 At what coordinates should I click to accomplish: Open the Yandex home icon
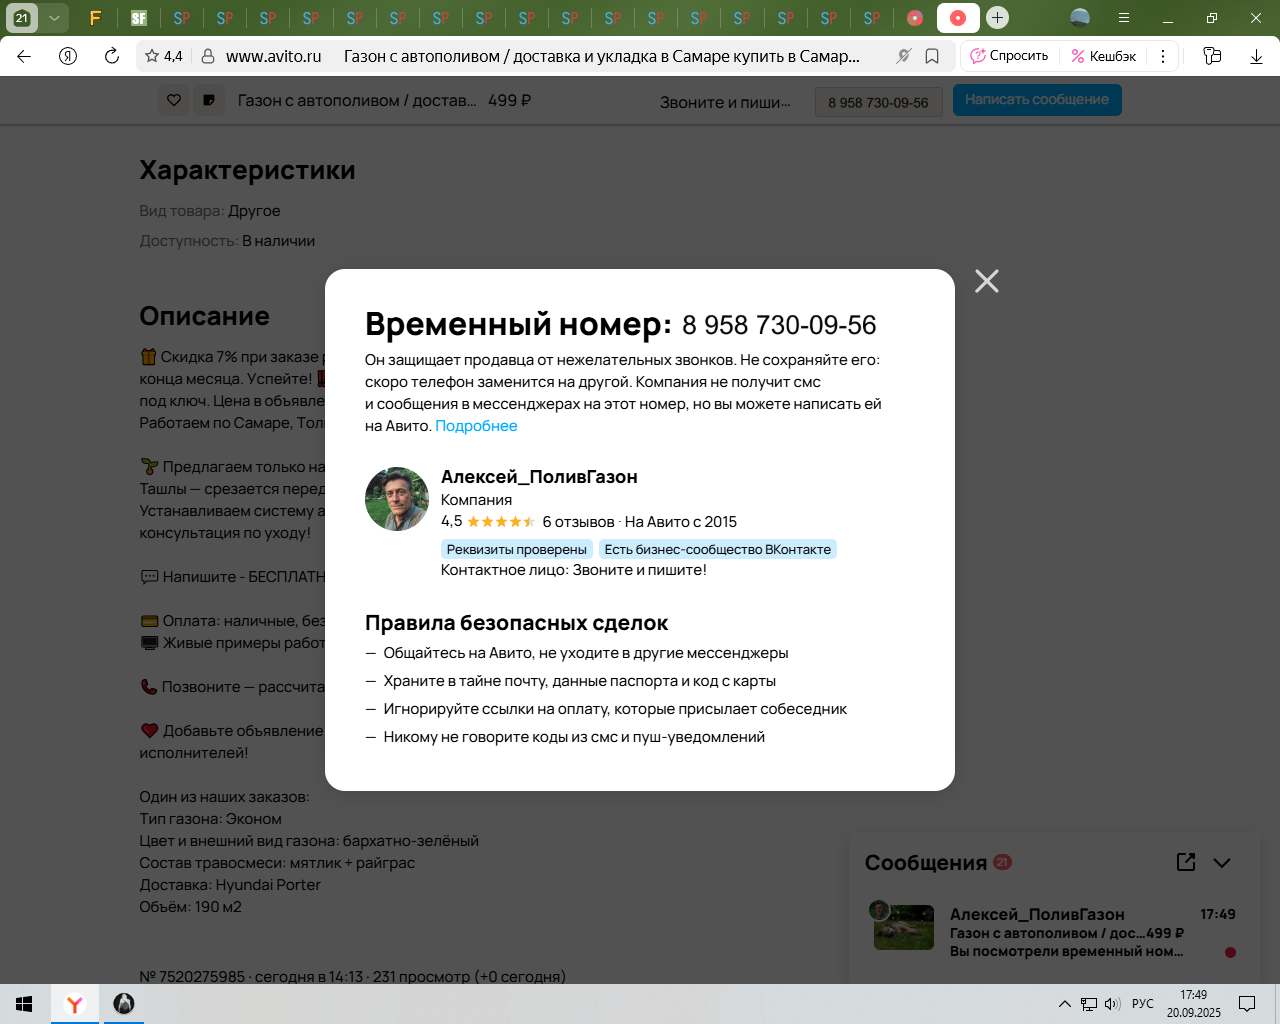[x=68, y=56]
